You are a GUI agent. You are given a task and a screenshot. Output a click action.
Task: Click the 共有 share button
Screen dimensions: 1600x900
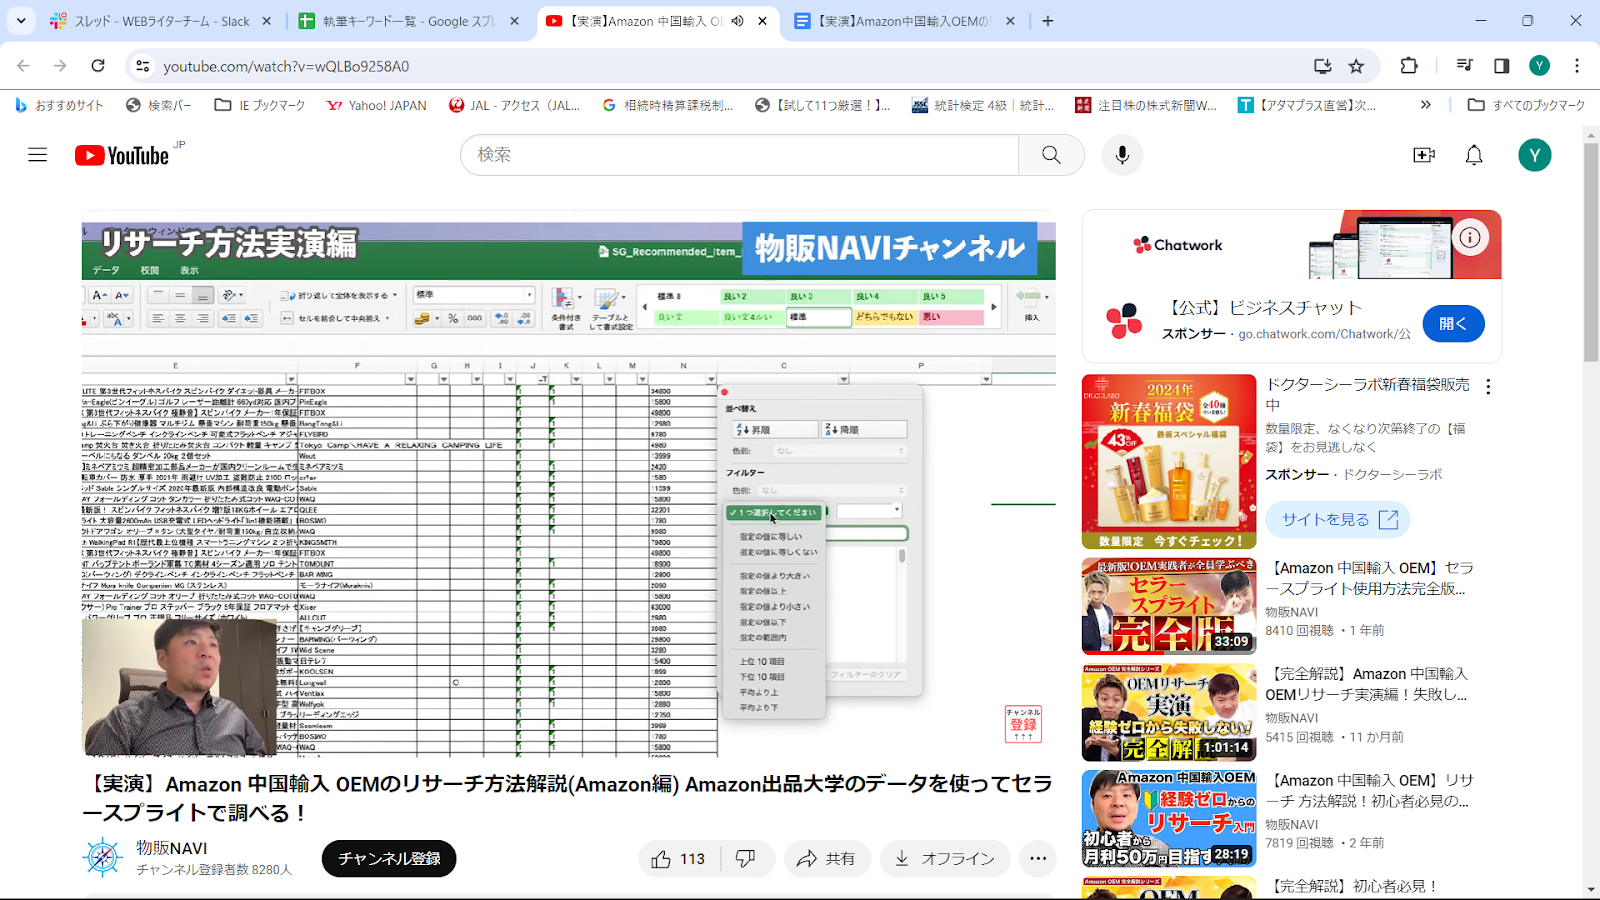point(826,859)
